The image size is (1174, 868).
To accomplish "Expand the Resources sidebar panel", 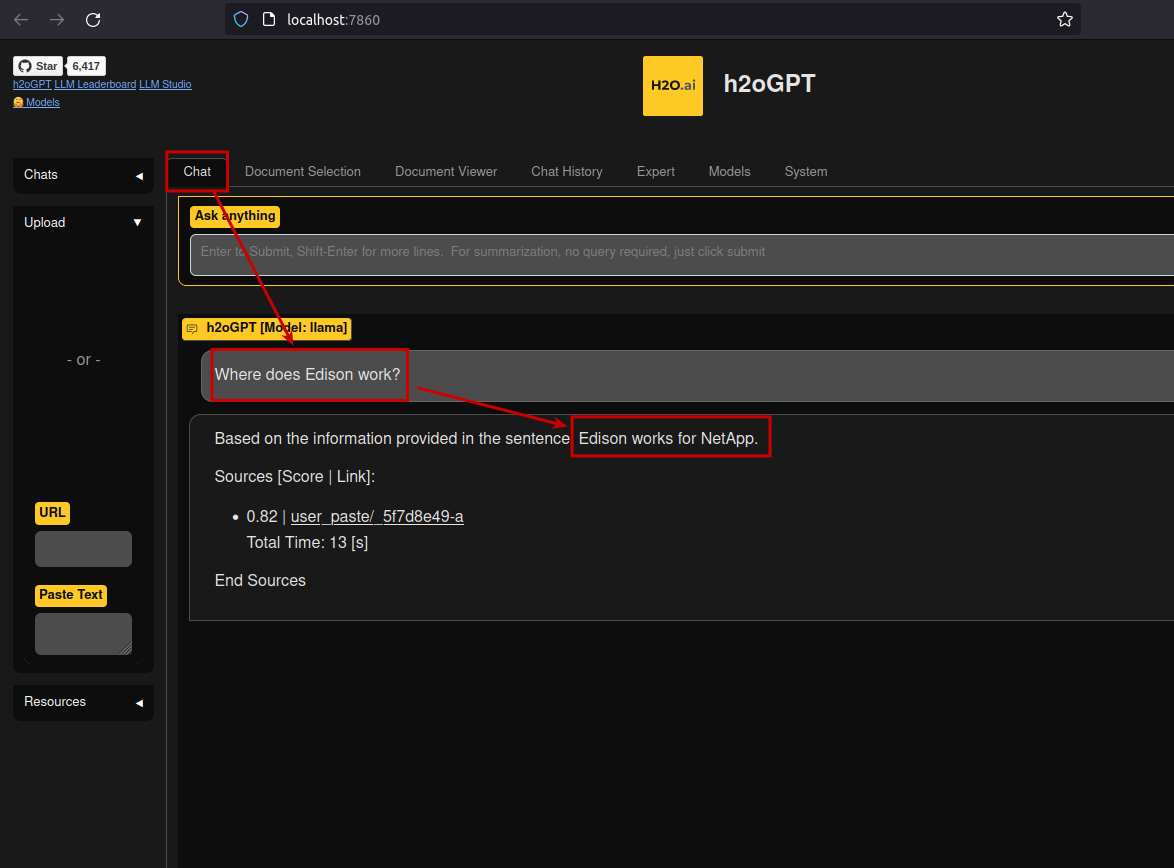I will click(x=83, y=702).
